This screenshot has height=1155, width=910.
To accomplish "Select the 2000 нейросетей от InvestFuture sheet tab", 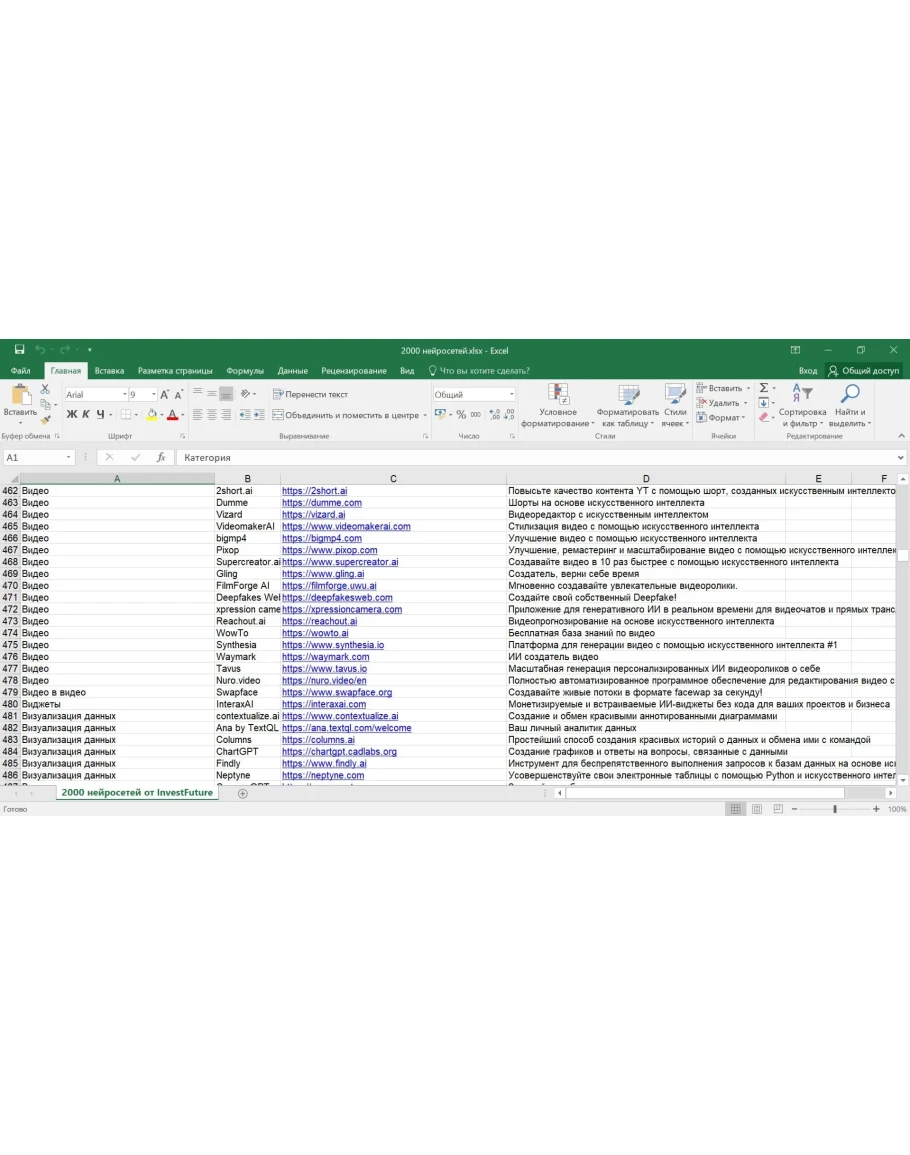I will pos(136,793).
